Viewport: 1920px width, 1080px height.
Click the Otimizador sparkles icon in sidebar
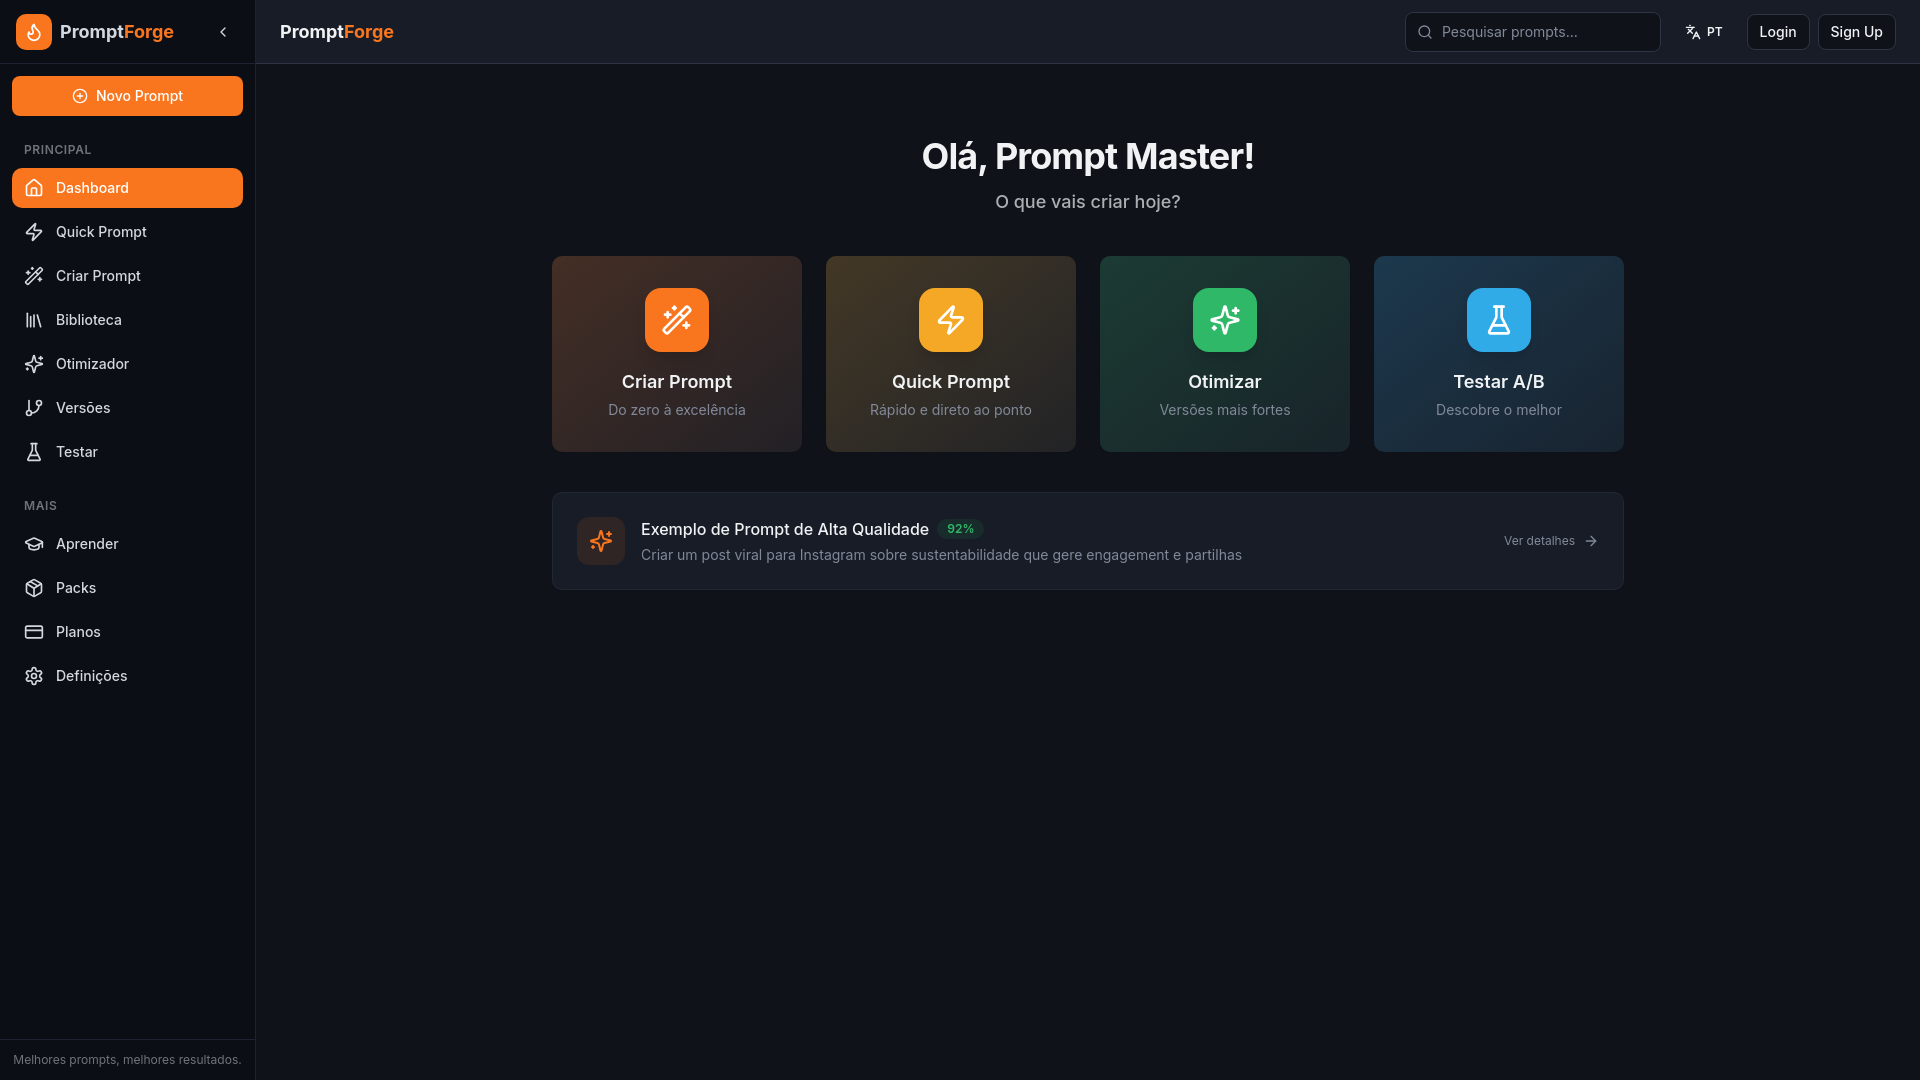coord(34,364)
